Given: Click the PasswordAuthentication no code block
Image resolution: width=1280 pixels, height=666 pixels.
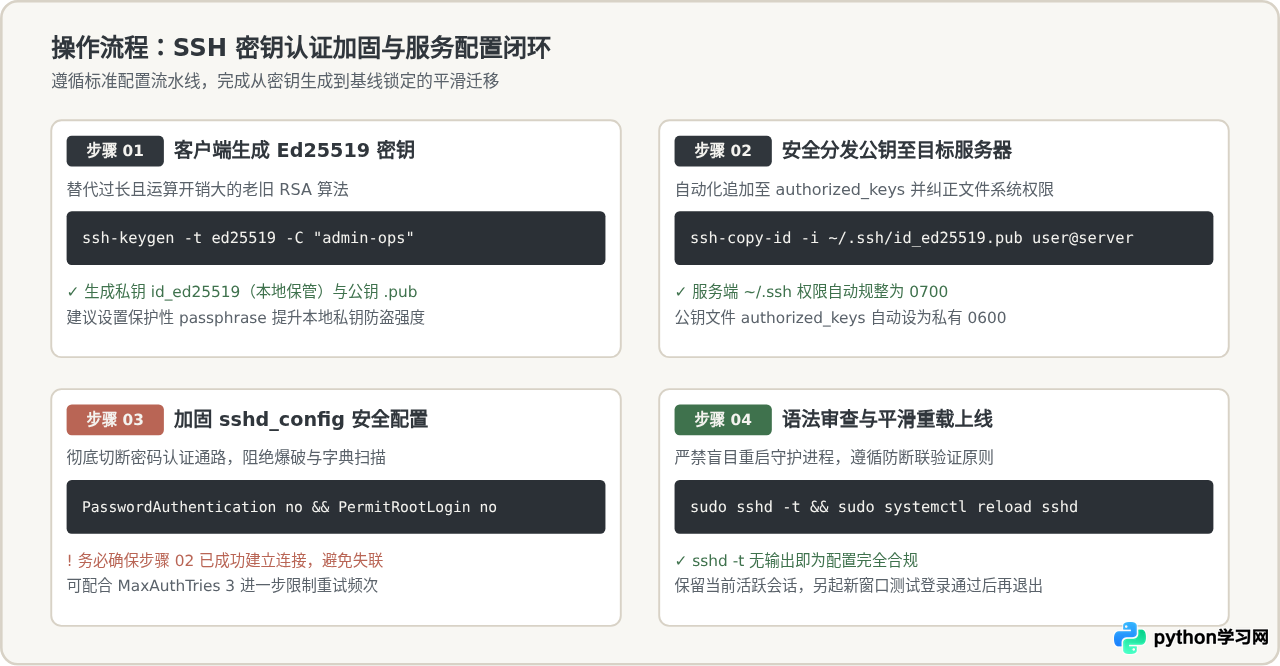Looking at the screenshot, I should click(336, 507).
